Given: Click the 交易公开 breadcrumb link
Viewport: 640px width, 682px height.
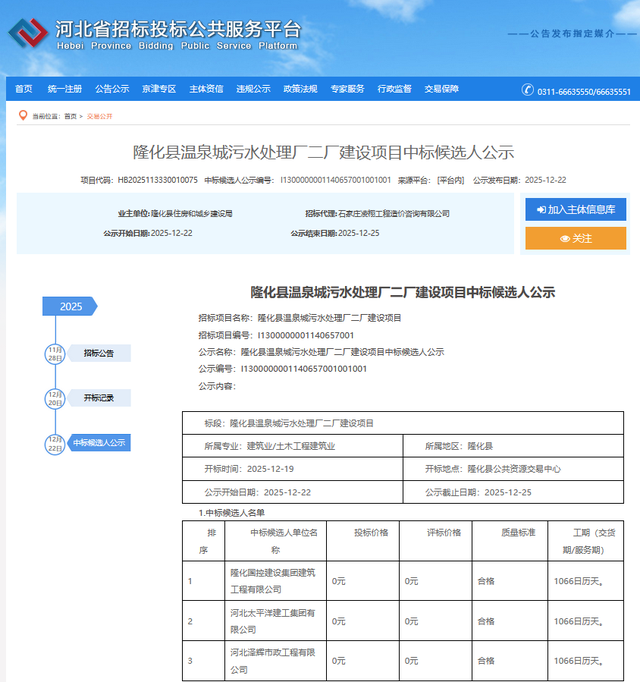Looking at the screenshot, I should pos(100,116).
